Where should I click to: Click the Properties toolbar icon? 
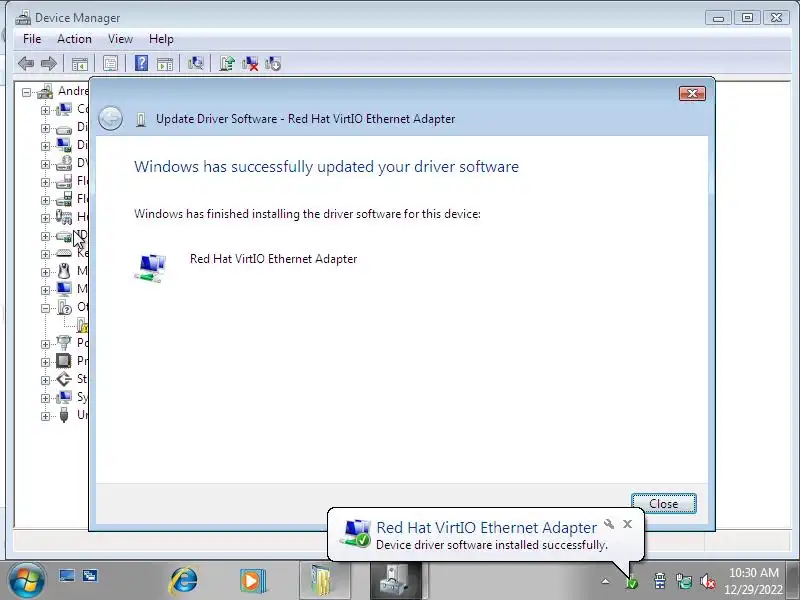pos(110,64)
